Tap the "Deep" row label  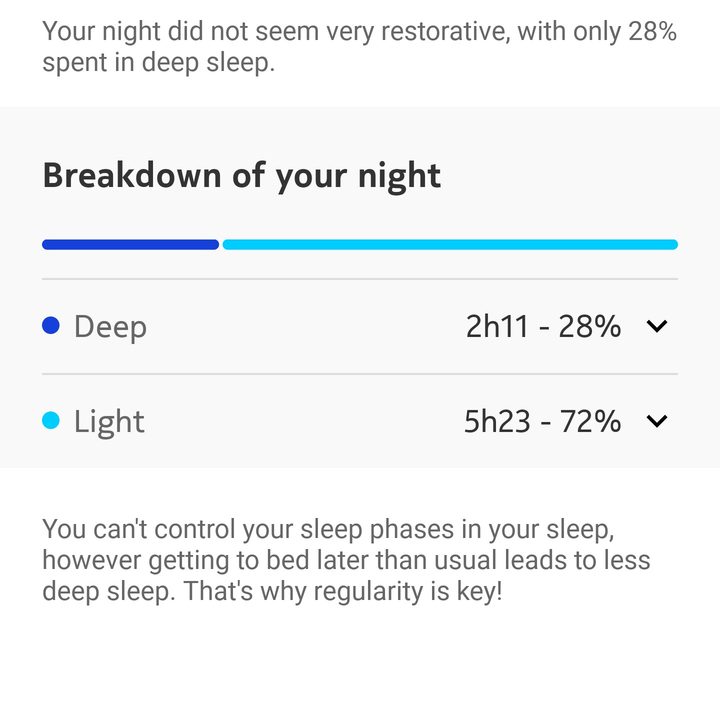pyautogui.click(x=110, y=326)
